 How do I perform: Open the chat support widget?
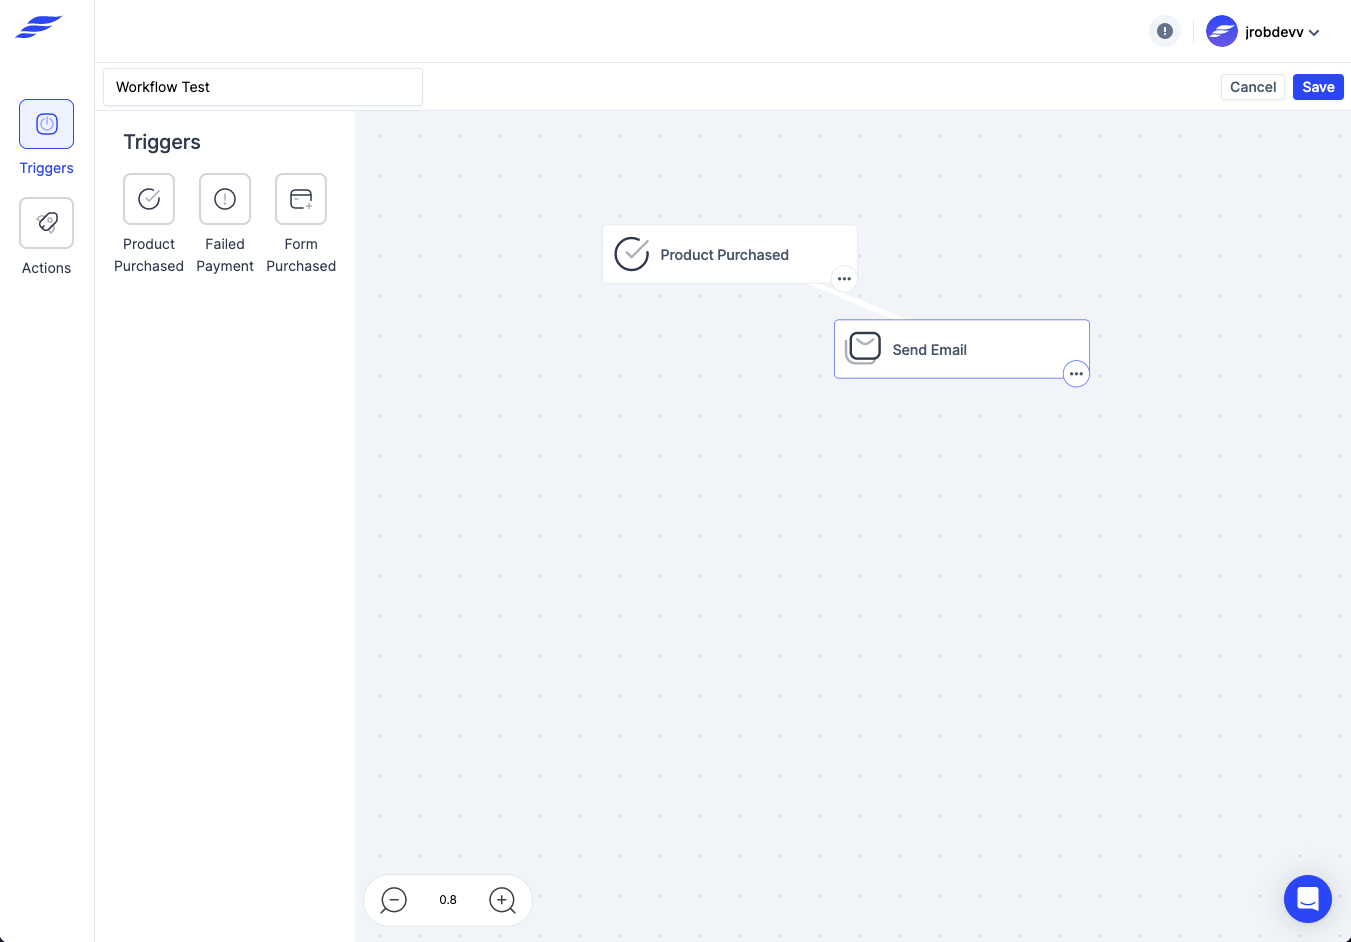1308,899
